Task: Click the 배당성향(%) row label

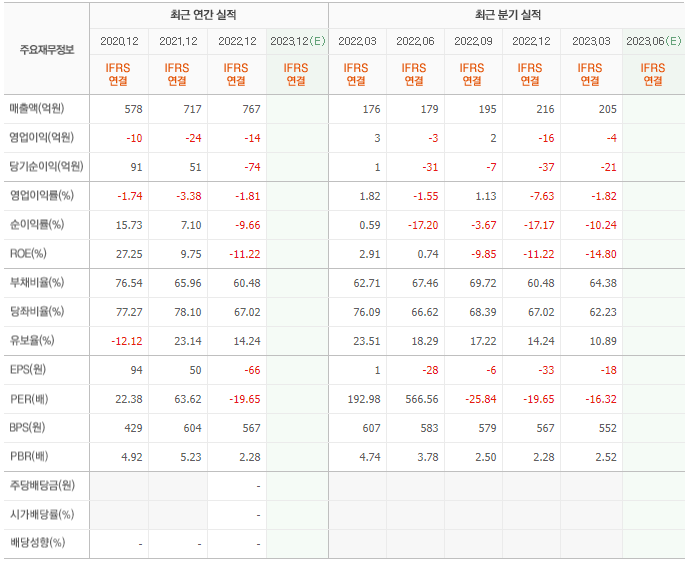Action: click(37, 542)
